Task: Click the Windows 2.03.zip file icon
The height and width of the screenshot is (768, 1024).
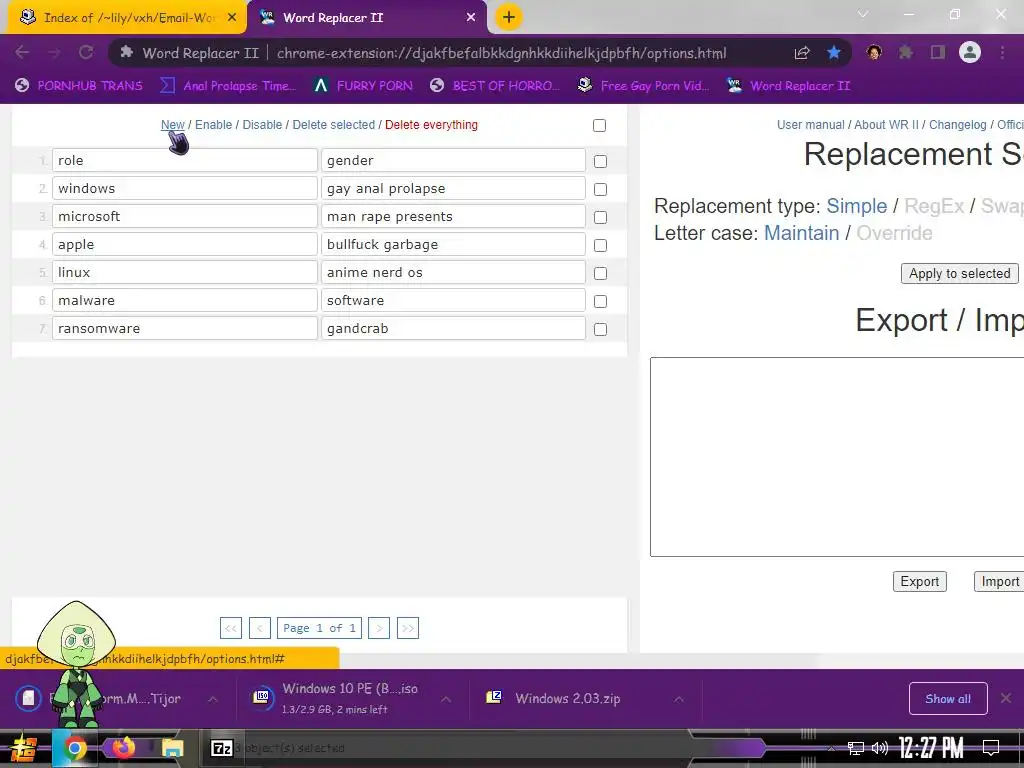Action: [x=494, y=697]
